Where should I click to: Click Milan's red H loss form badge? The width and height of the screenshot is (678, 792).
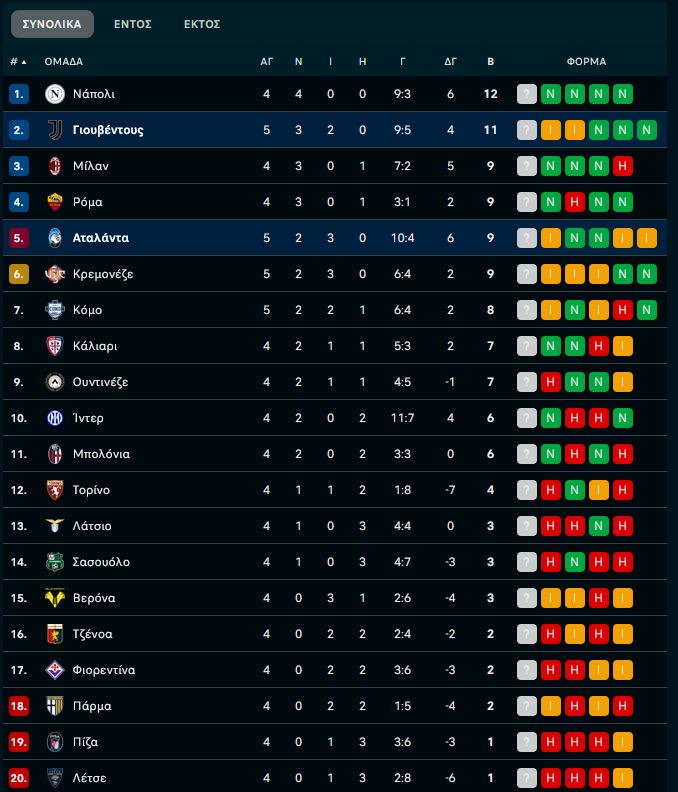pos(622,166)
